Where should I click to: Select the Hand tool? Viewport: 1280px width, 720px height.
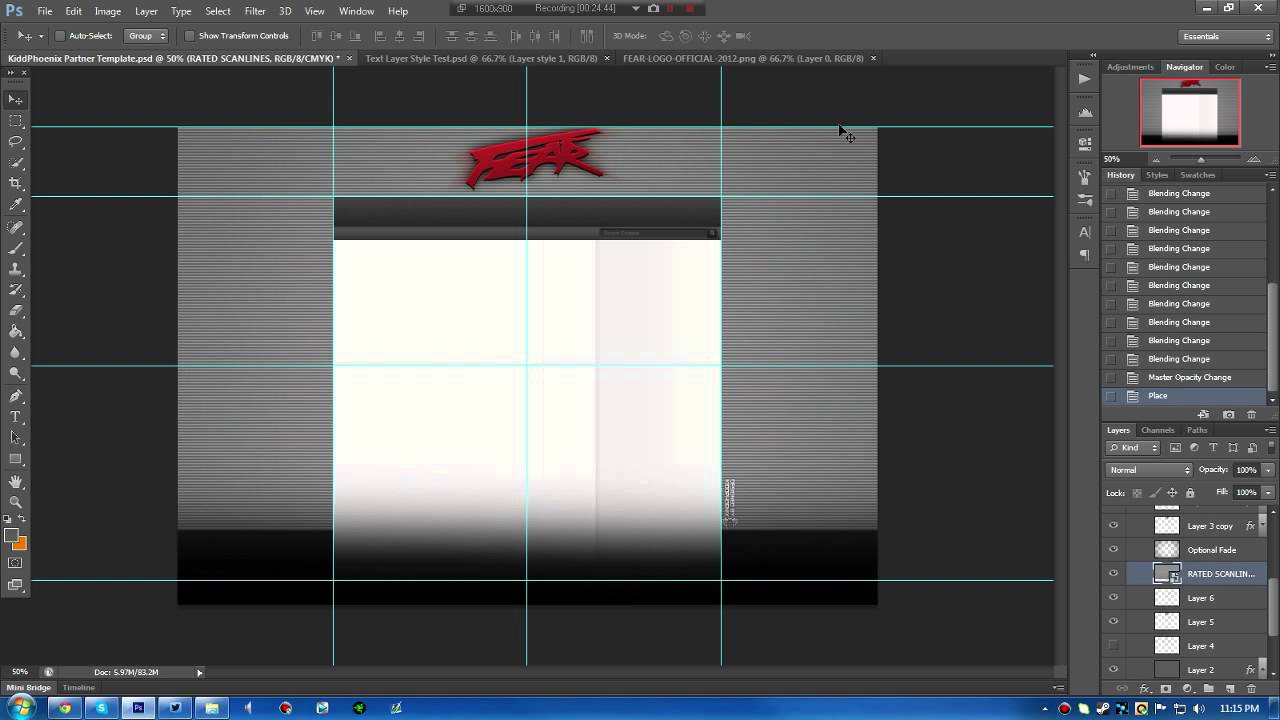(x=16, y=482)
